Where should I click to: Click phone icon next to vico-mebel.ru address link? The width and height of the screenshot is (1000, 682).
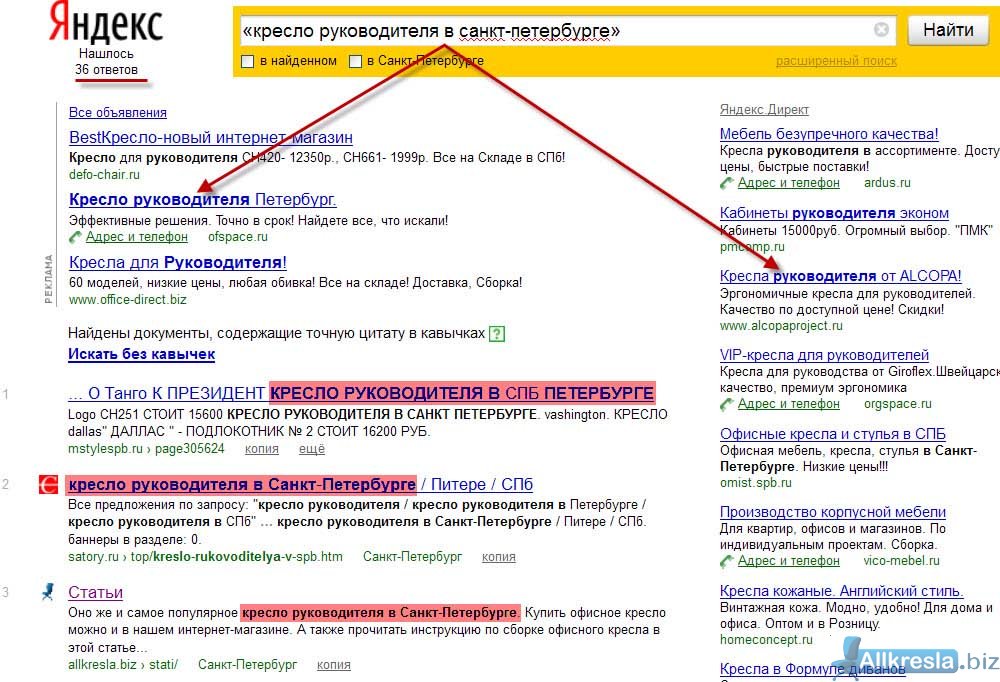tap(726, 561)
